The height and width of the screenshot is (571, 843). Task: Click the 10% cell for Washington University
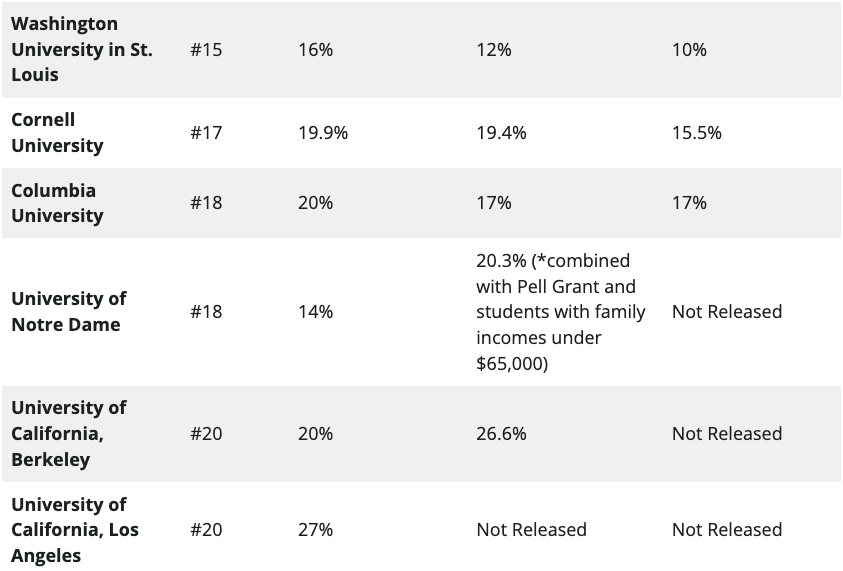tap(689, 49)
